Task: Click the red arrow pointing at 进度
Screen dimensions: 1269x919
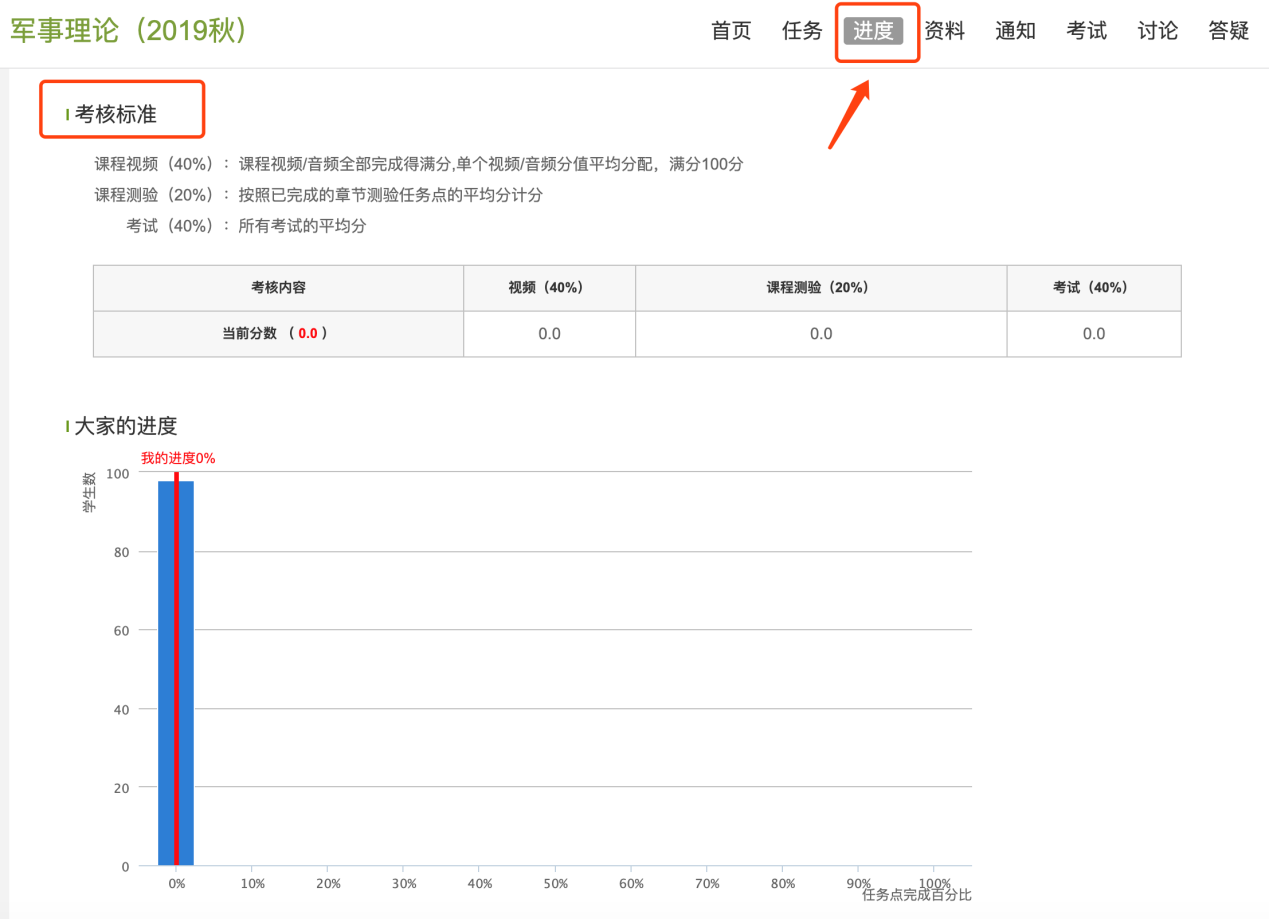Action: point(848,116)
